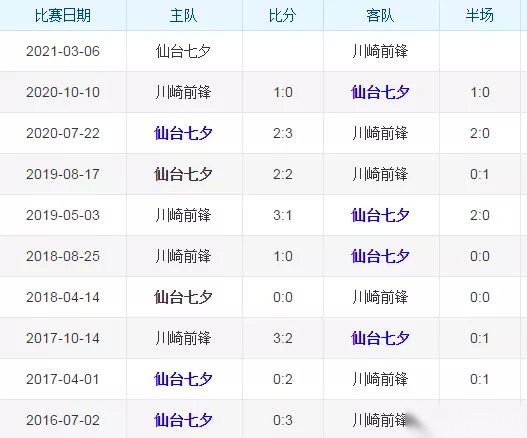Open away team 仙台七夕 in the 2018-08-25 row

[380, 256]
